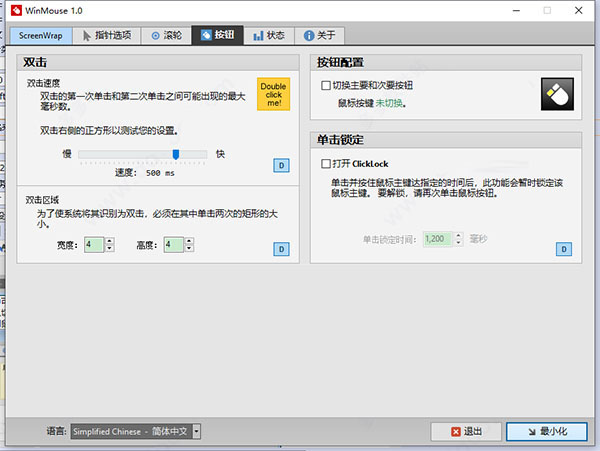The width and height of the screenshot is (600, 451).
Task: Enable 打开 ClickLock checkbox
Action: (x=326, y=164)
